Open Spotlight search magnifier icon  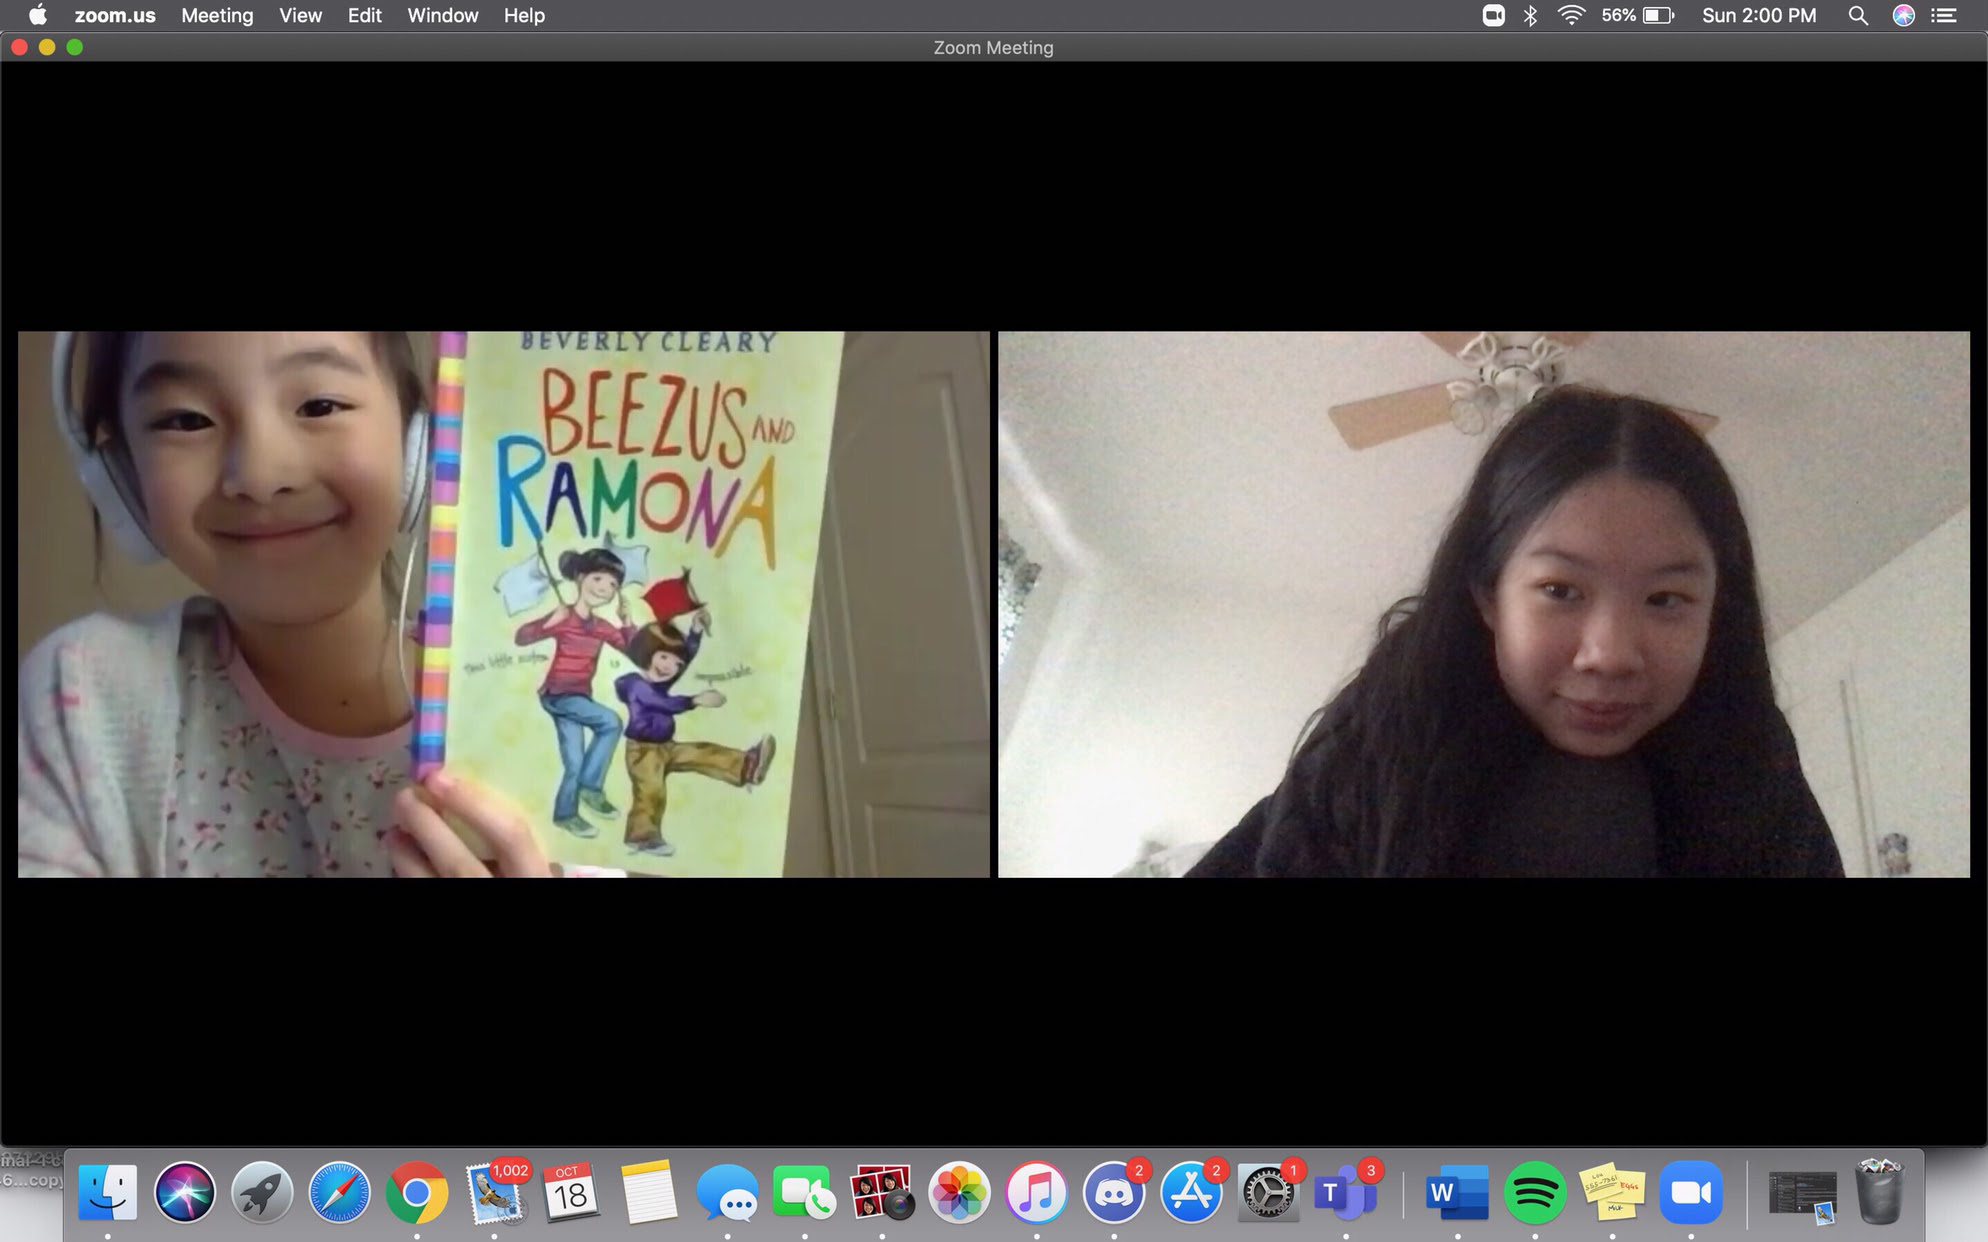(x=1858, y=15)
